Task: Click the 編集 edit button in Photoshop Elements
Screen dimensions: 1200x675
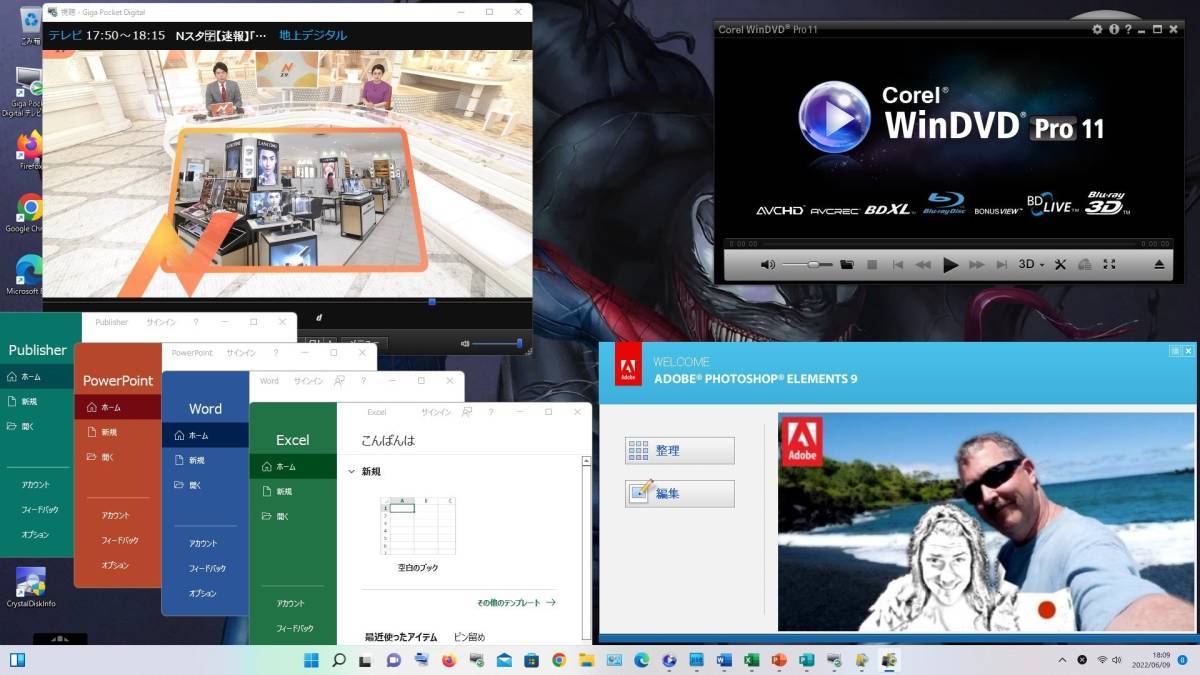Action: [x=680, y=494]
